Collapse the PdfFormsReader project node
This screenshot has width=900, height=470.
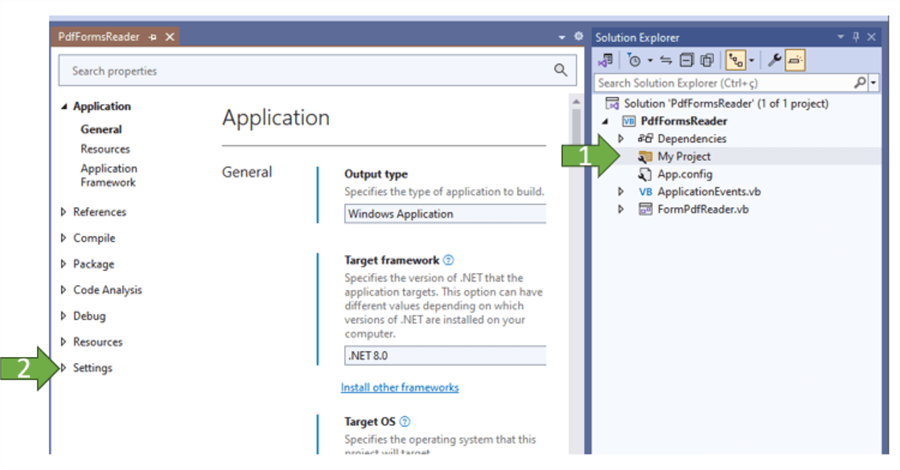pyautogui.click(x=605, y=121)
